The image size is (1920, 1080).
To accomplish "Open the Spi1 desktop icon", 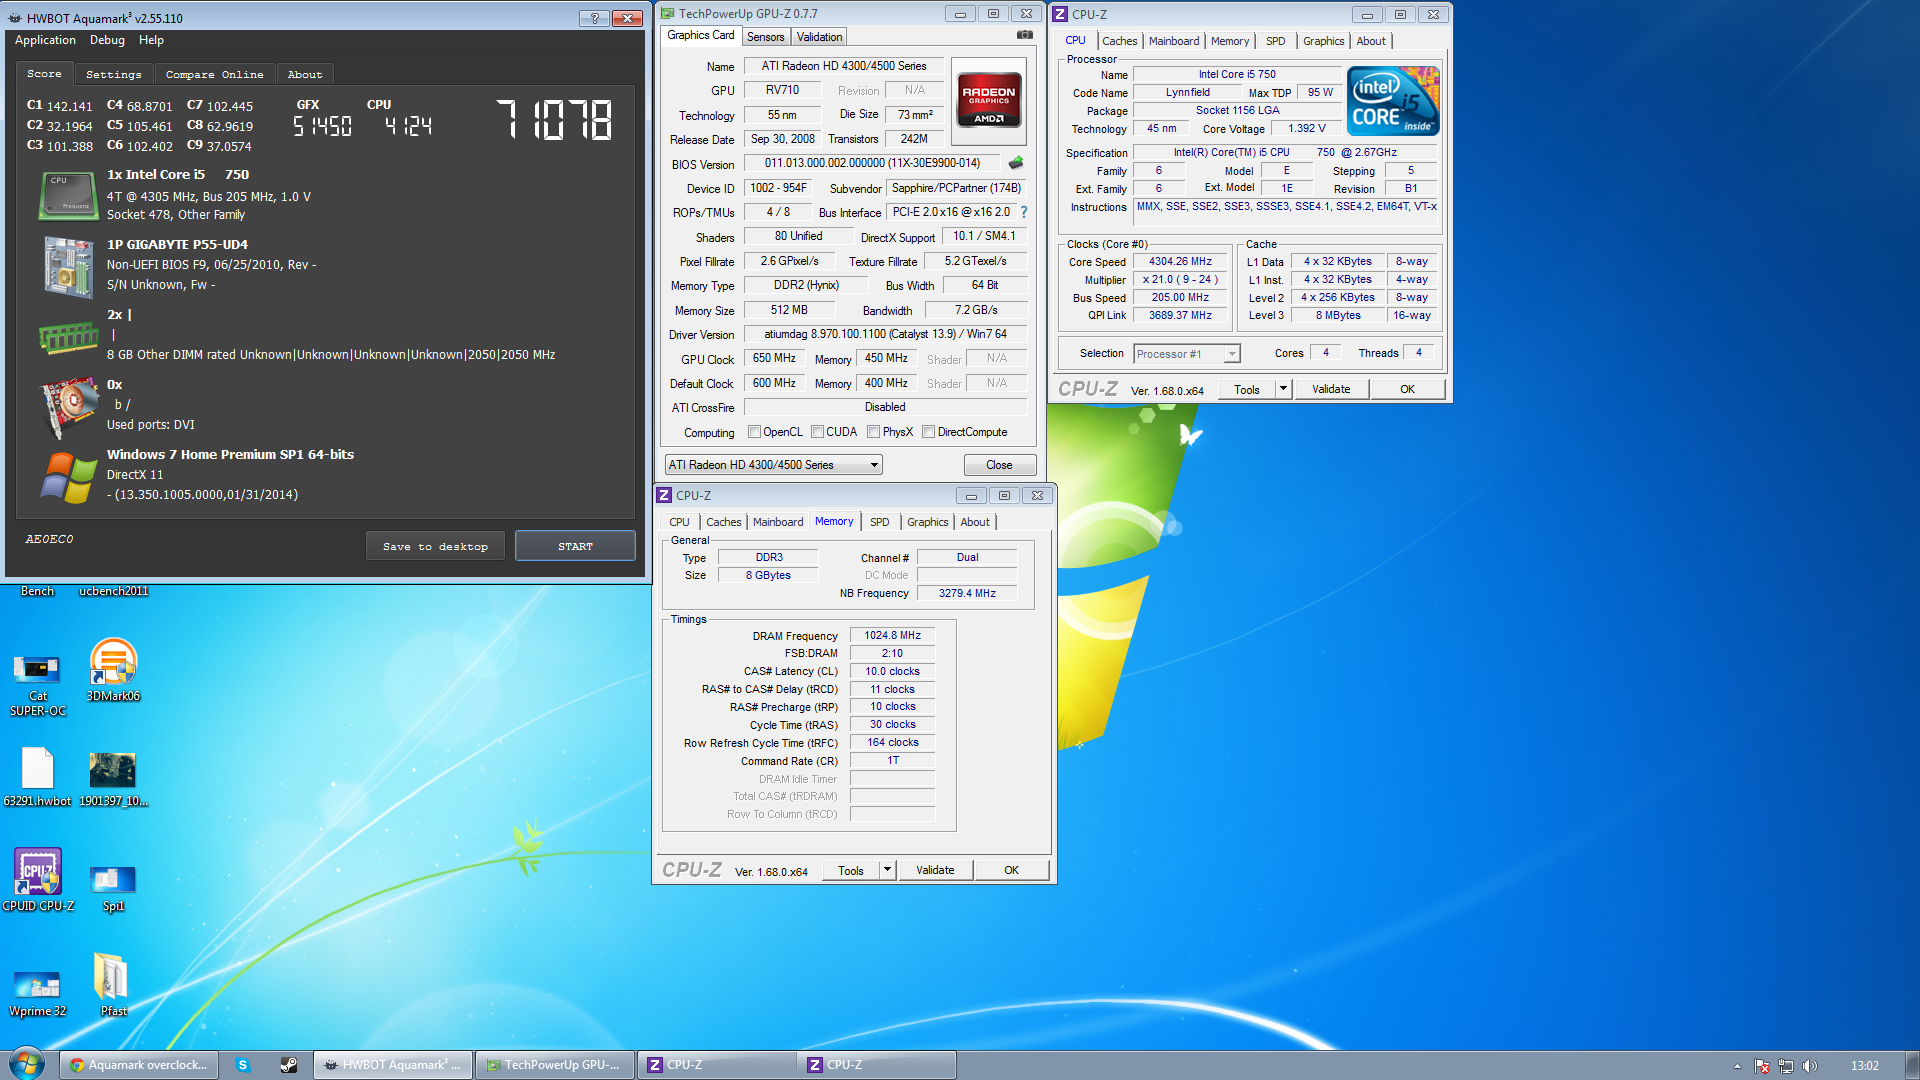I will tap(113, 888).
